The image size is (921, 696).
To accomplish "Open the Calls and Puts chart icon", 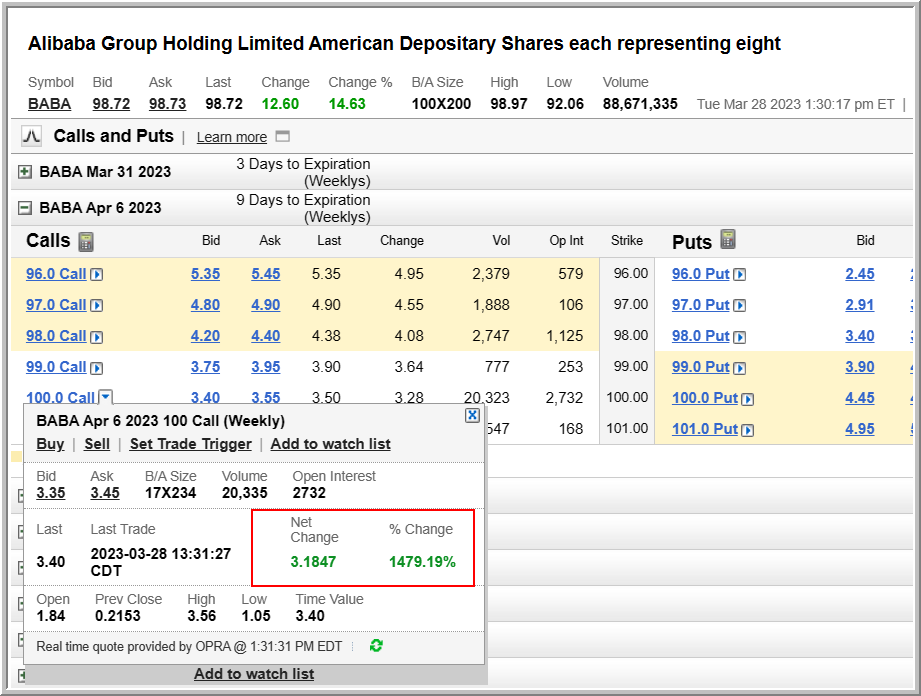I will point(31,136).
